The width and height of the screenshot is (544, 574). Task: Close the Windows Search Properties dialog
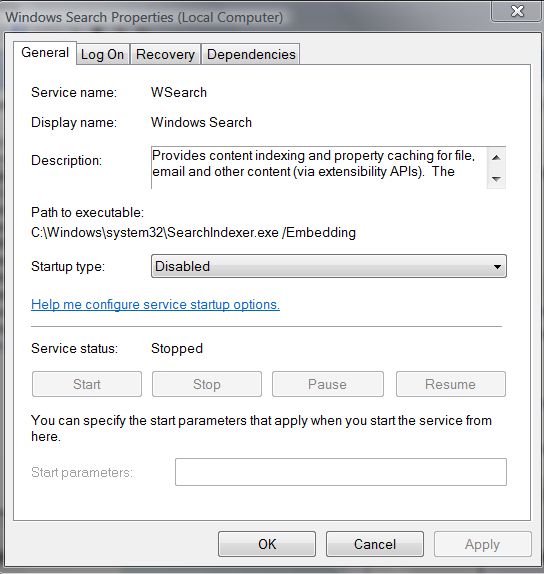[x=517, y=11]
